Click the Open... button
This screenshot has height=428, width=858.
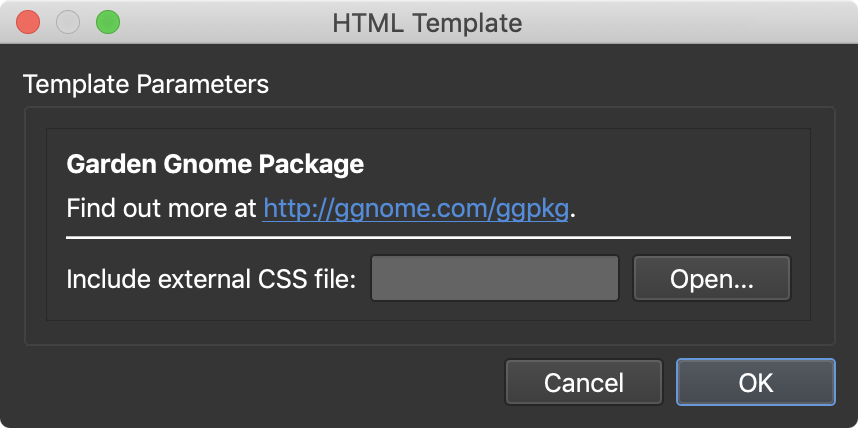pos(711,279)
